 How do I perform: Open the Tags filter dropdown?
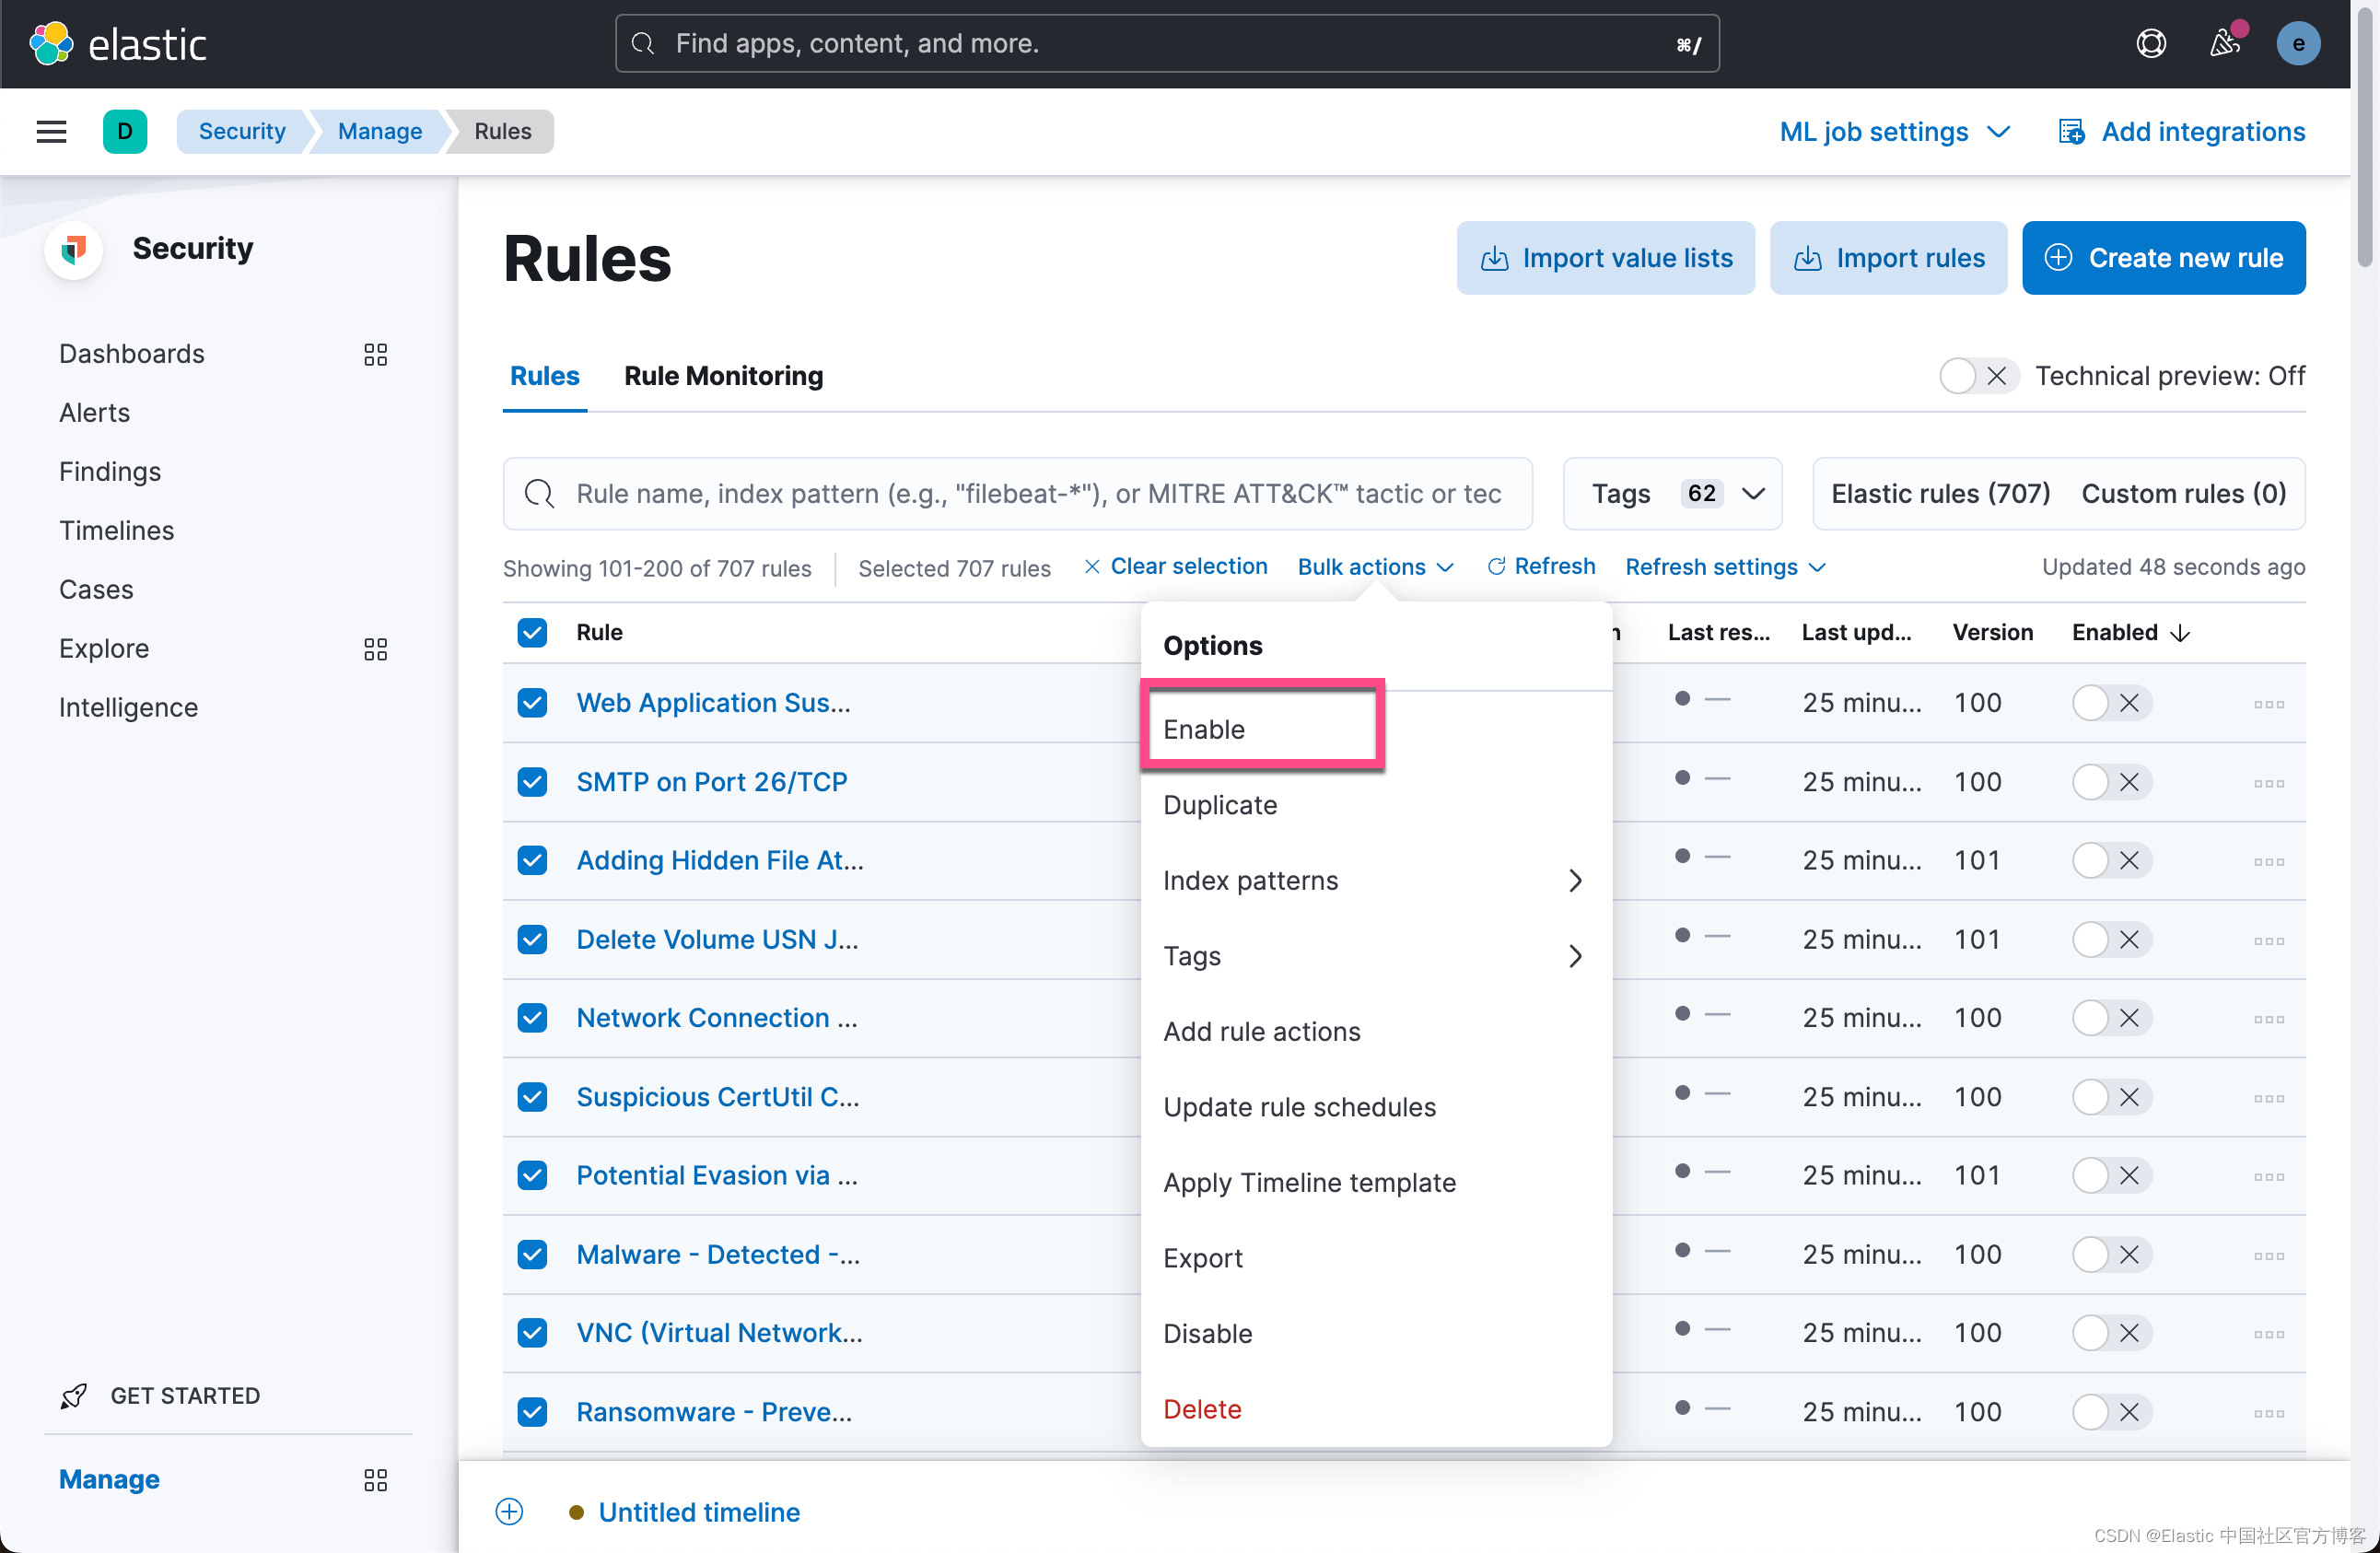[1672, 493]
